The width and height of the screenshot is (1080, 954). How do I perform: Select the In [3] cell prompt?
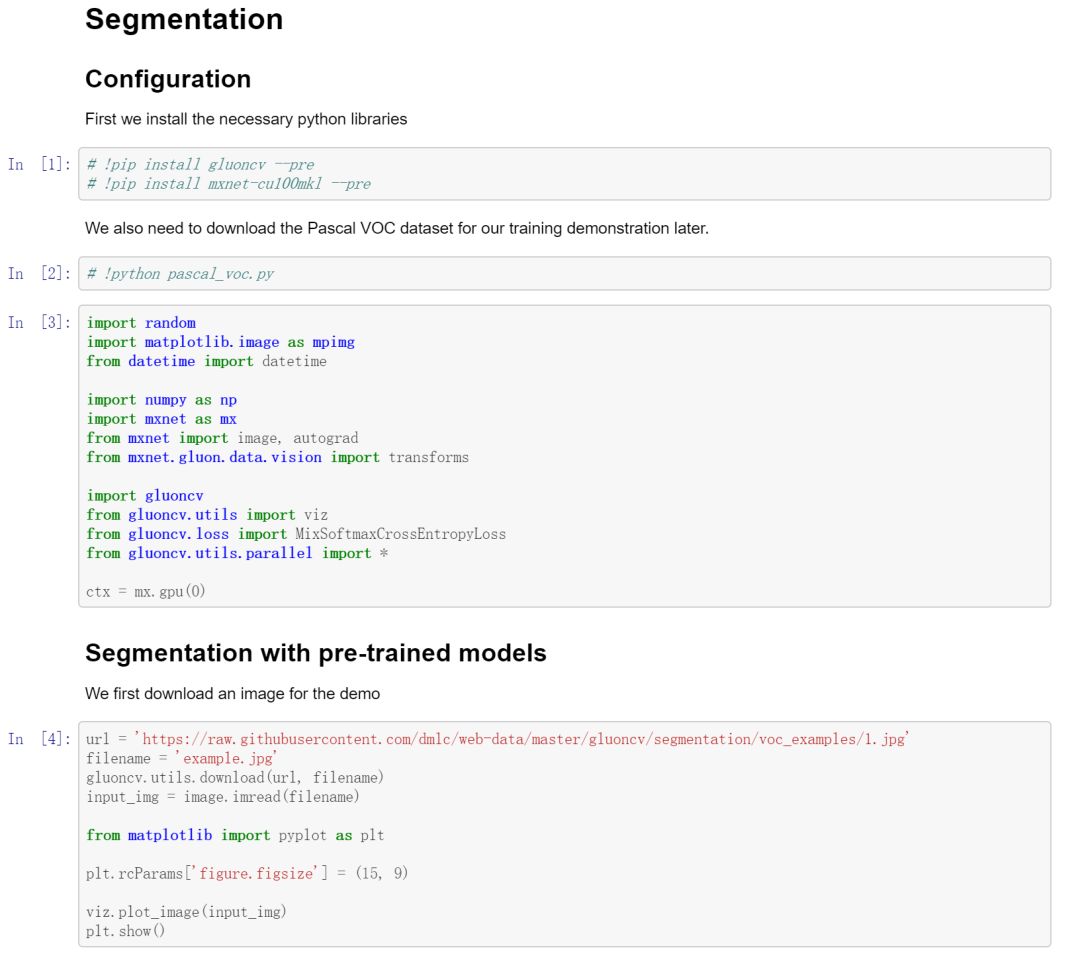(40, 323)
